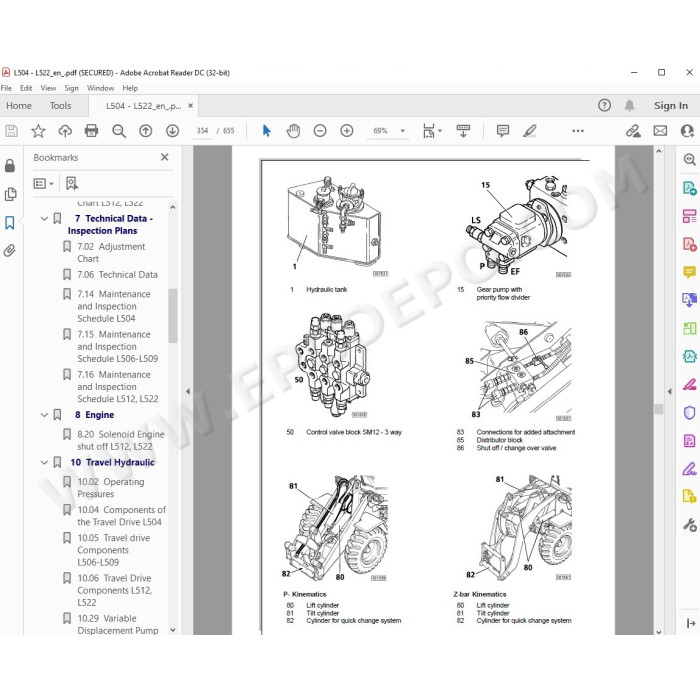The height and width of the screenshot is (700, 700).
Task: Open more tools ellipsis menu
Action: click(578, 131)
